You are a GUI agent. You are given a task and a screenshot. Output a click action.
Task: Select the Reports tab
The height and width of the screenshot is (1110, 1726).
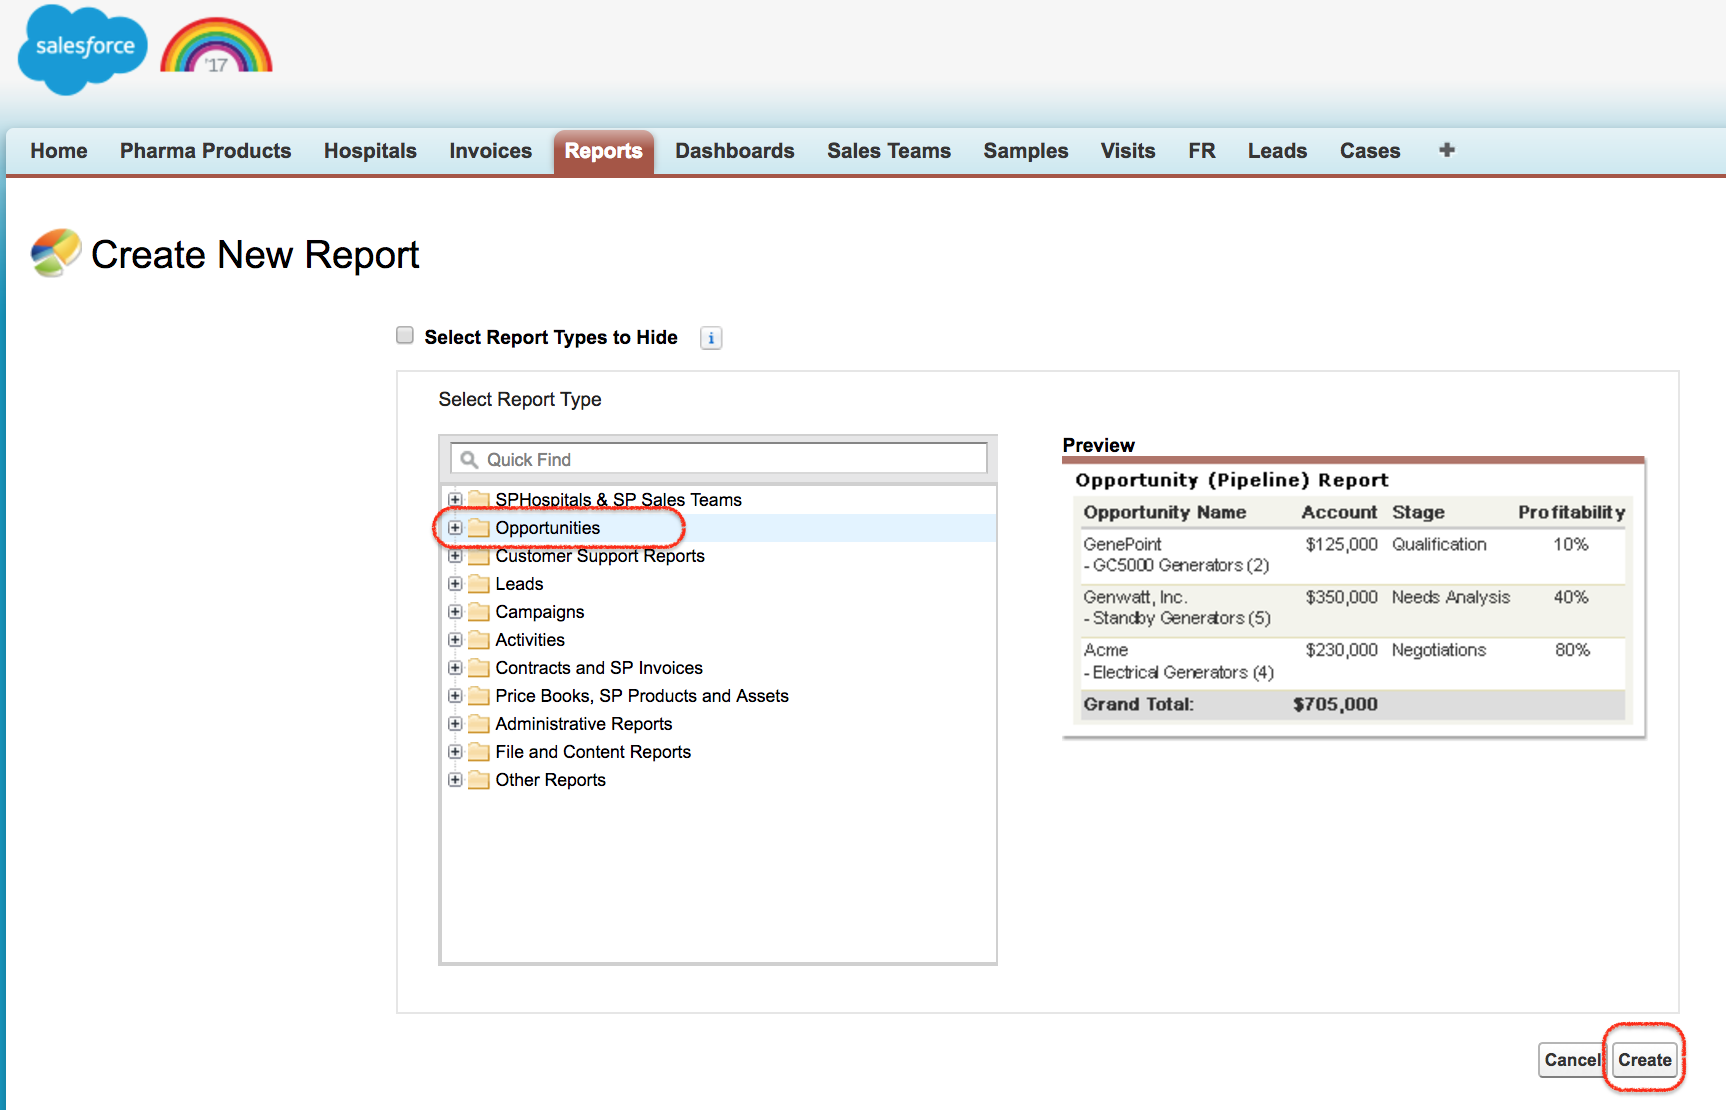(x=603, y=151)
